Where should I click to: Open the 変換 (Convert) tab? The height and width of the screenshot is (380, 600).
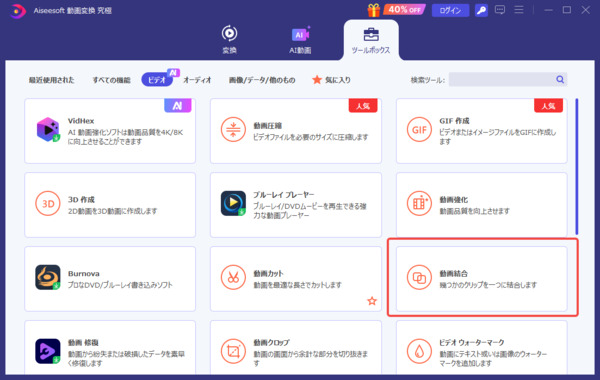[229, 39]
